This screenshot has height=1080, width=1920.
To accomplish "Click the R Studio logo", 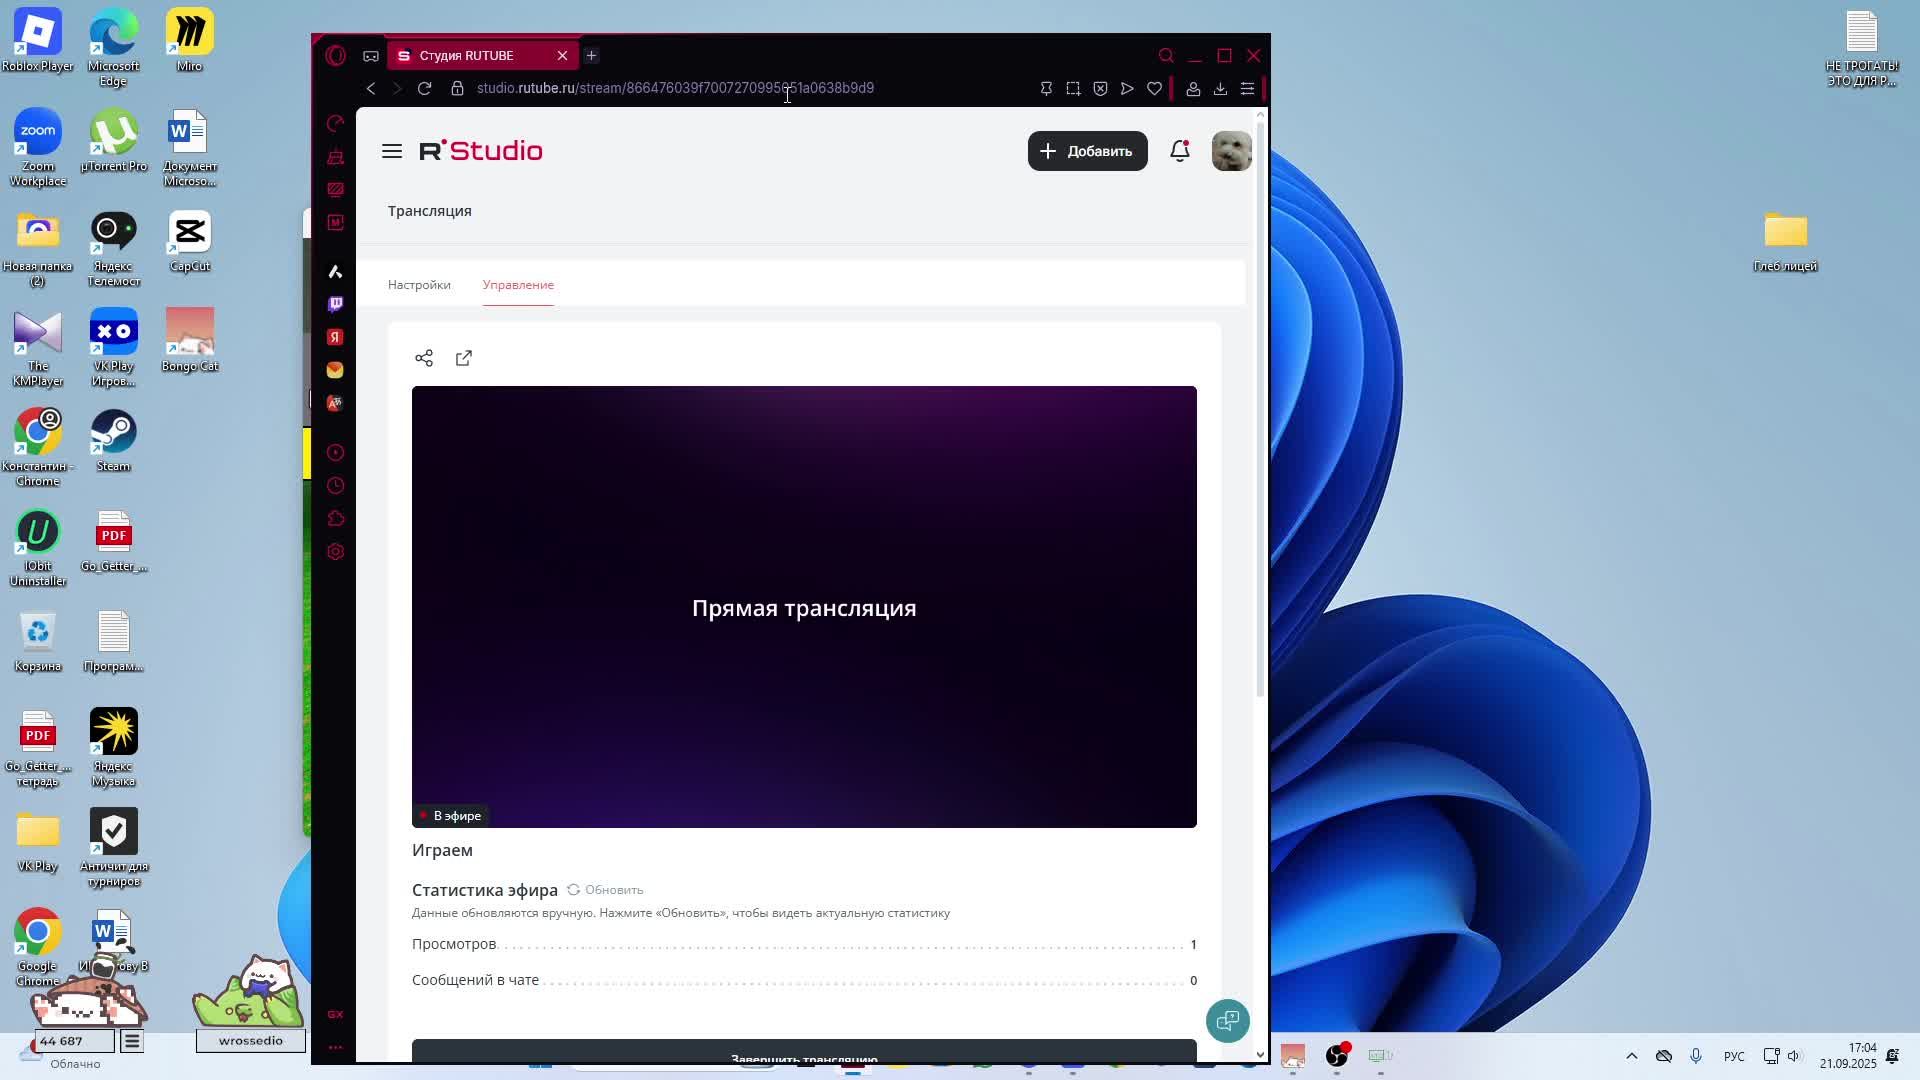I will [481, 151].
